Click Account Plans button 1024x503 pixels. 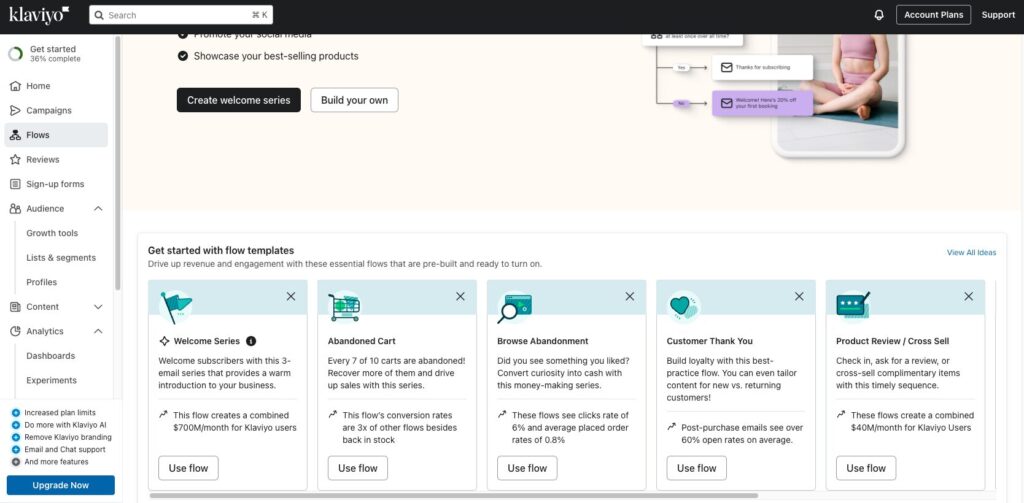click(933, 15)
